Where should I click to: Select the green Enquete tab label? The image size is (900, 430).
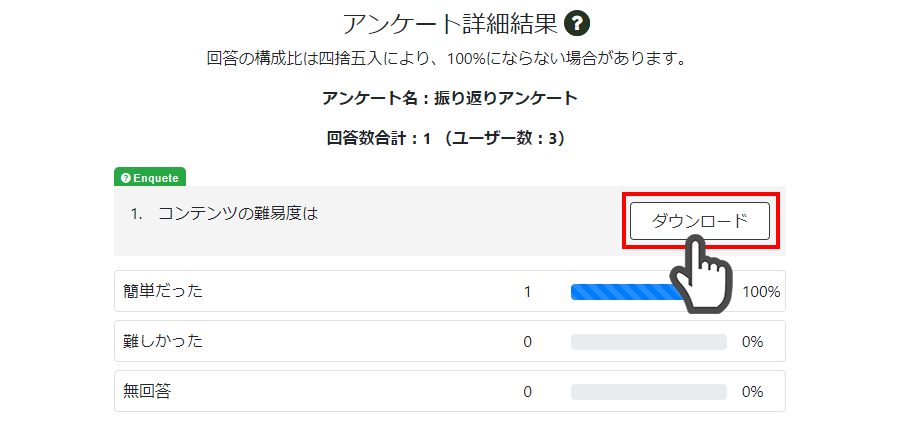click(x=150, y=177)
